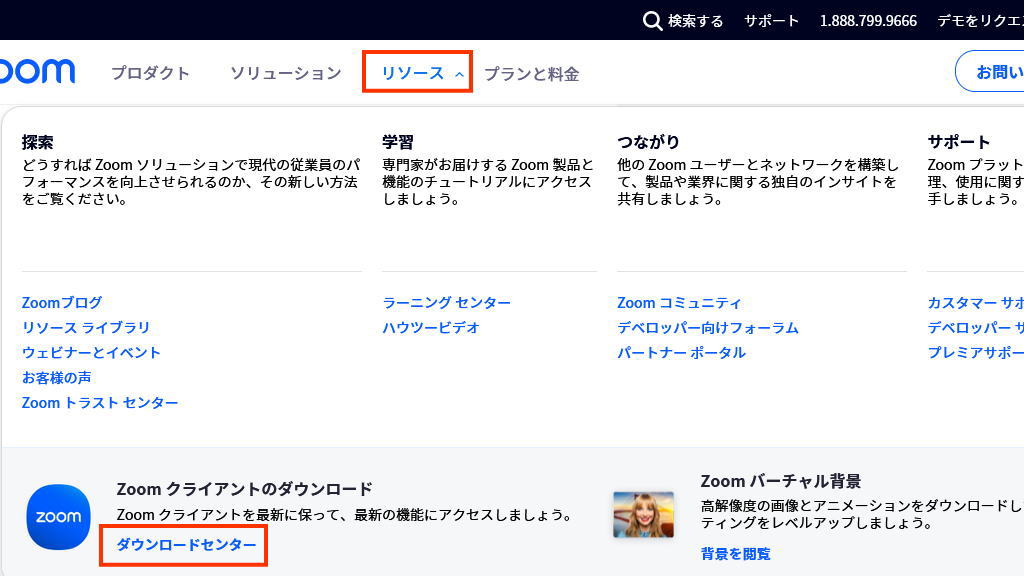This screenshot has width=1024, height=576.
Task: Click 背景を閲覧 link
Action: (735, 554)
